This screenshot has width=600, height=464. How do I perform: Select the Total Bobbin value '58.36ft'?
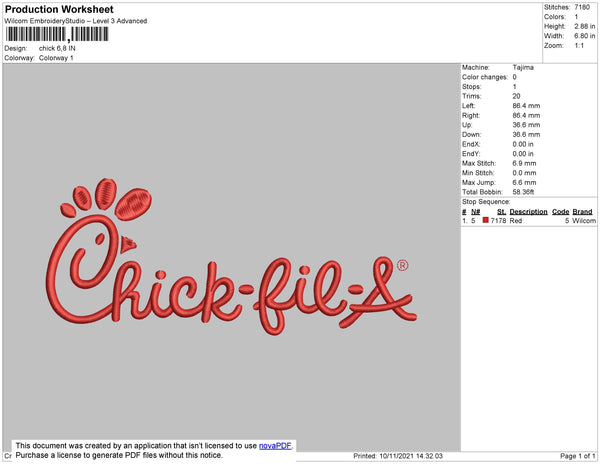click(x=523, y=192)
